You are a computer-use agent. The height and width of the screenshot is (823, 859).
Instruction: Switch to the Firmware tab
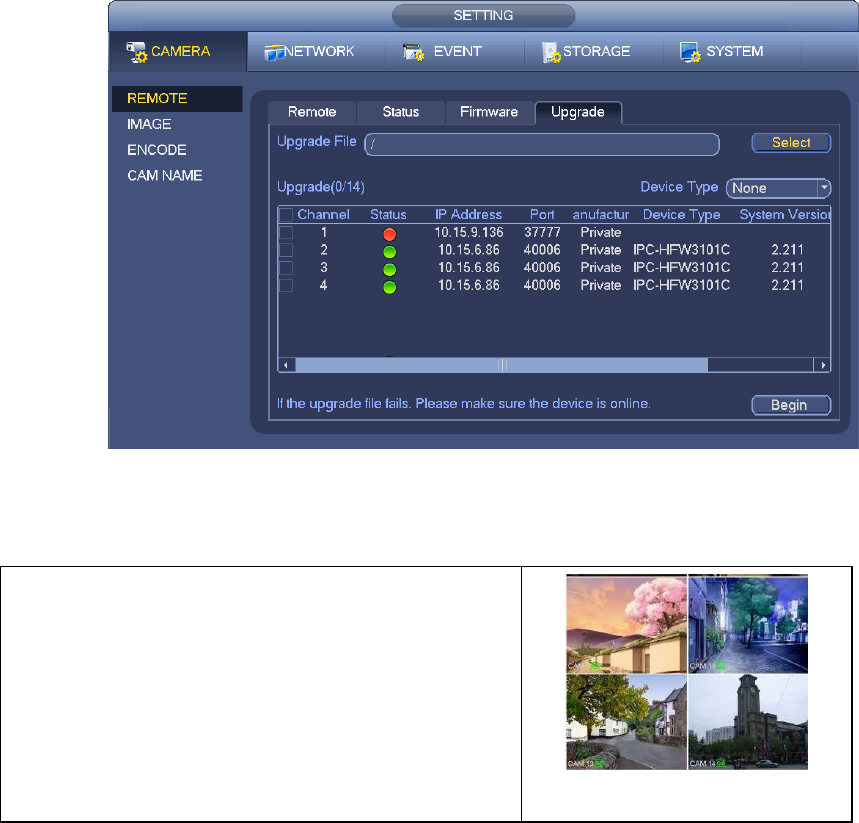[489, 112]
